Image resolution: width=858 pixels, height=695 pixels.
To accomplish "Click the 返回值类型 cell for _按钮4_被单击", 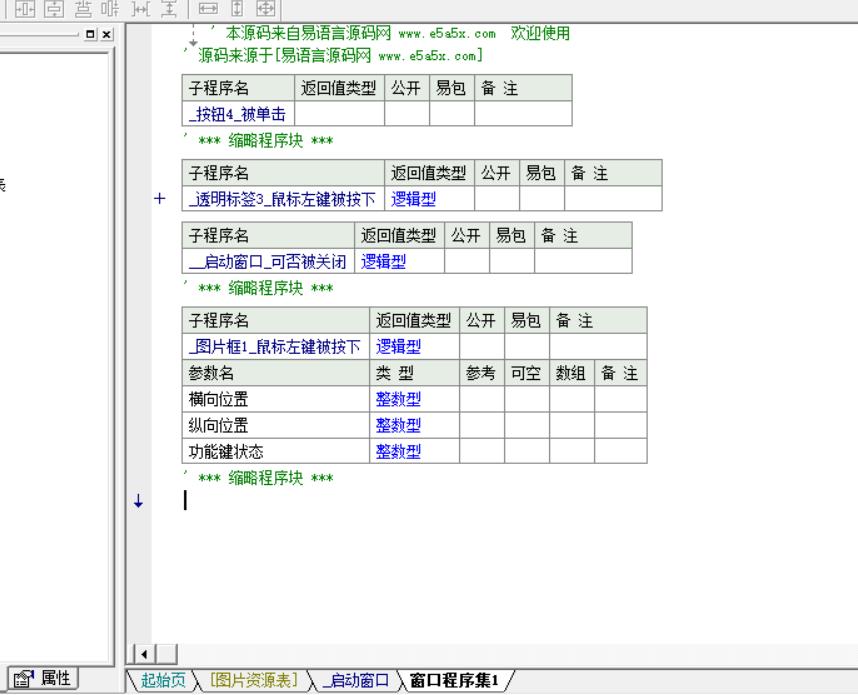I will coord(339,114).
